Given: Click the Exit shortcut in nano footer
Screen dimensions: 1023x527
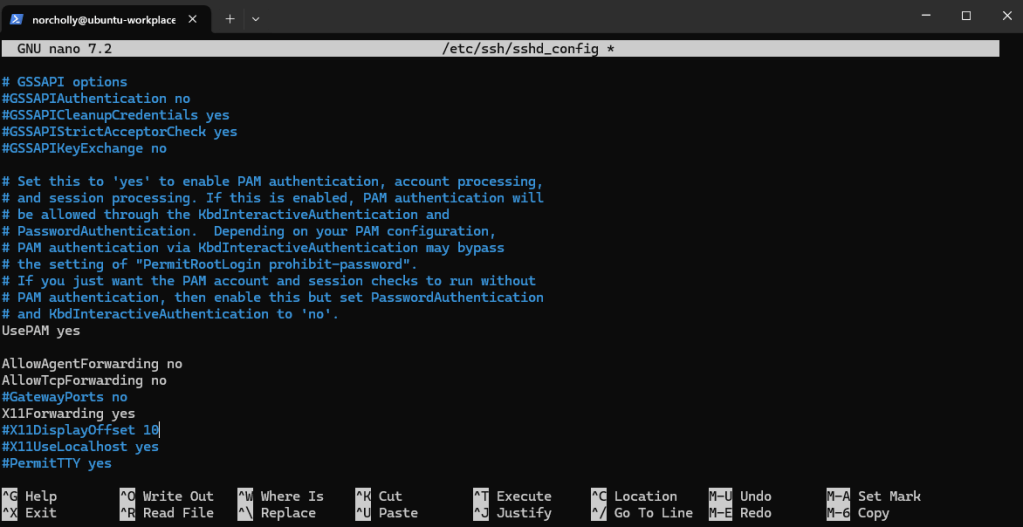Looking at the screenshot, I should (40, 513).
